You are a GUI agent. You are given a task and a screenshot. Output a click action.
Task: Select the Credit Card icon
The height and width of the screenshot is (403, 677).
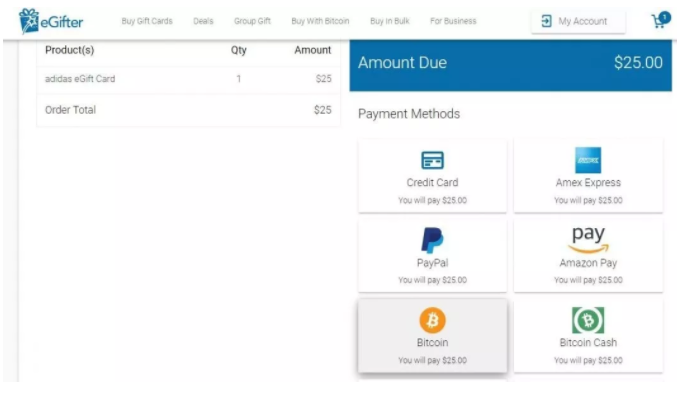coord(432,160)
